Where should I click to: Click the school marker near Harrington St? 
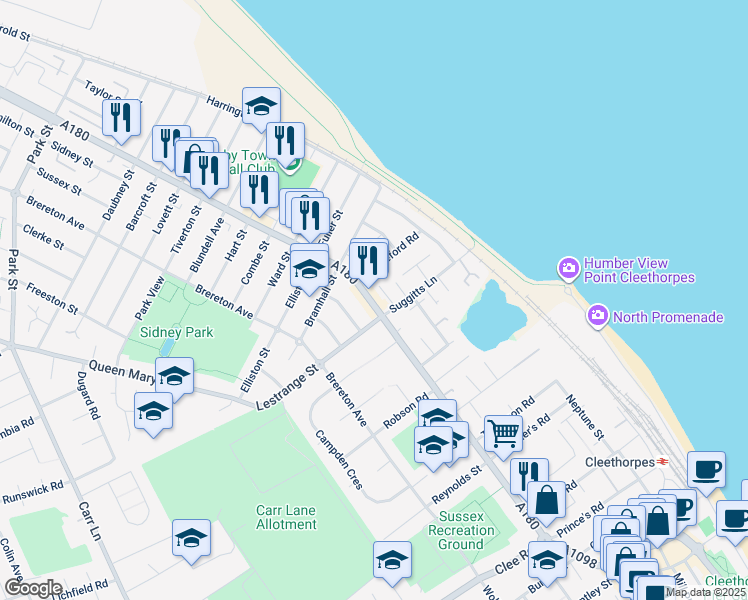[261, 106]
